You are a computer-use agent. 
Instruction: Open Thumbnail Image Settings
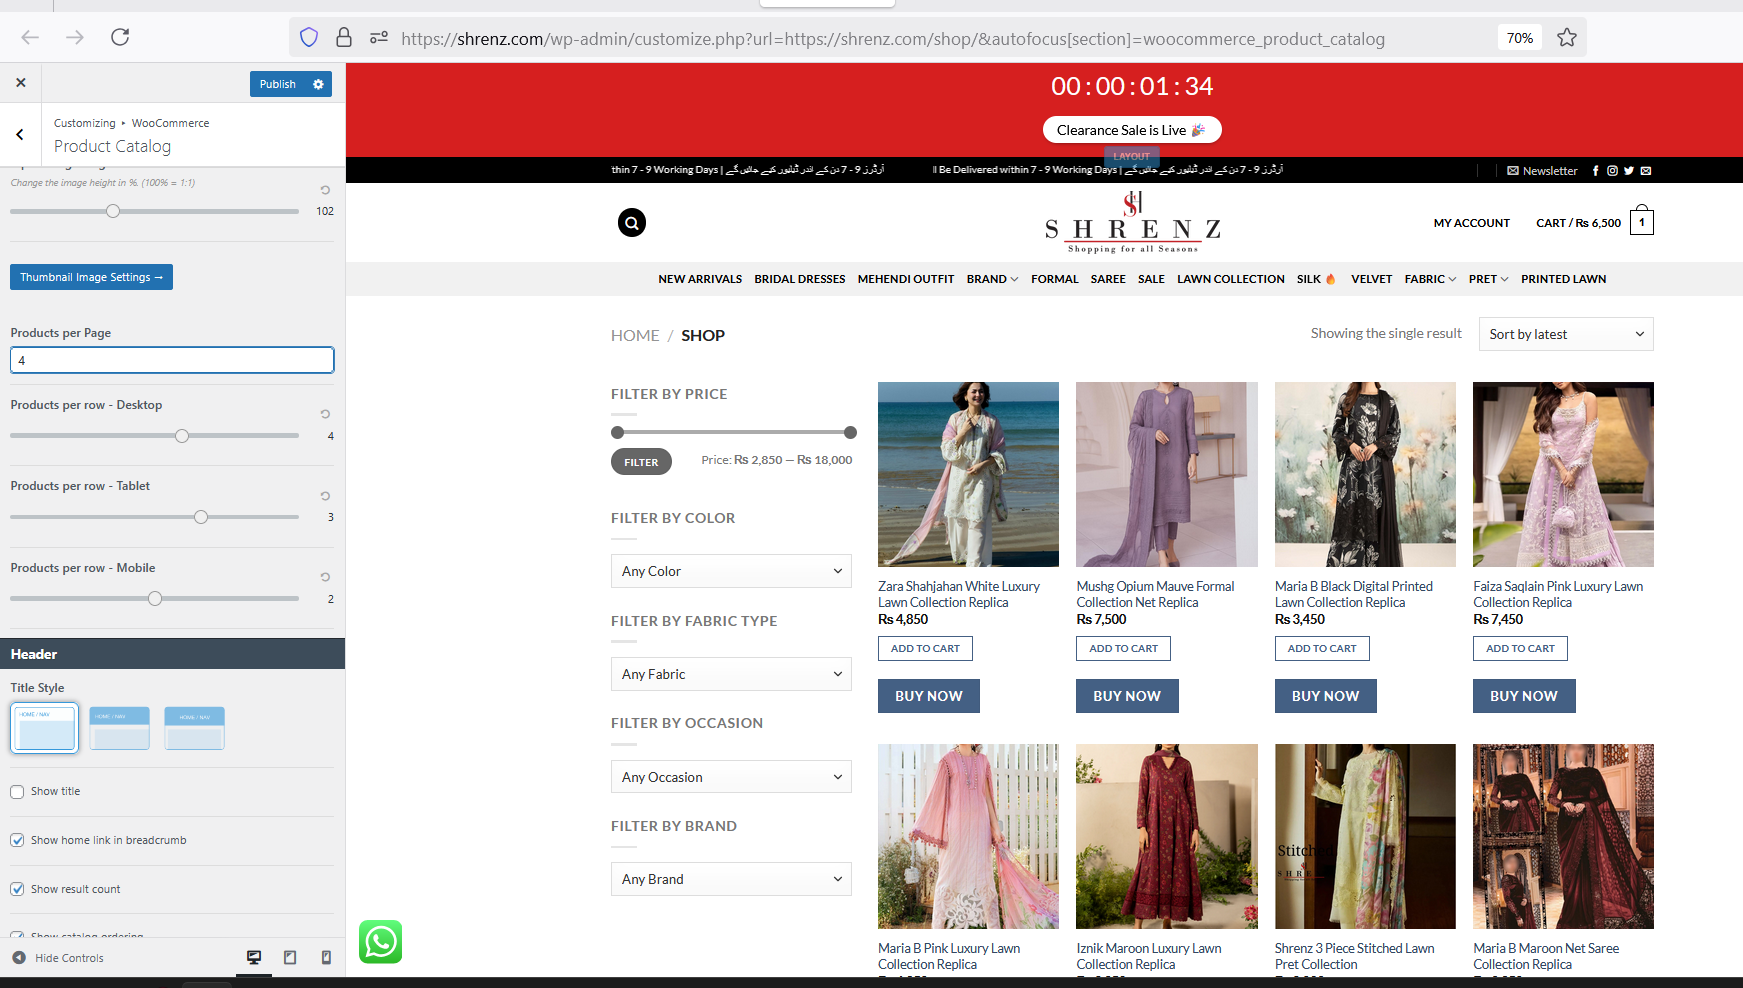click(x=91, y=277)
